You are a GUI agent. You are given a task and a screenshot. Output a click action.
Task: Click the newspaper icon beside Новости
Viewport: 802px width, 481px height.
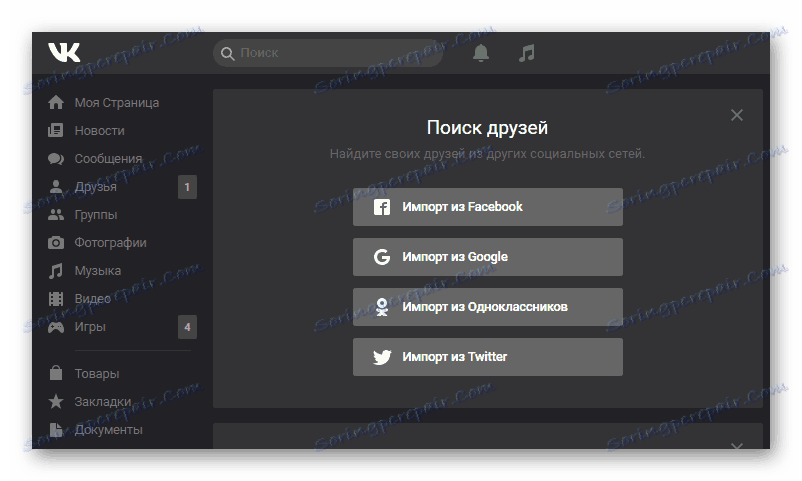56,130
